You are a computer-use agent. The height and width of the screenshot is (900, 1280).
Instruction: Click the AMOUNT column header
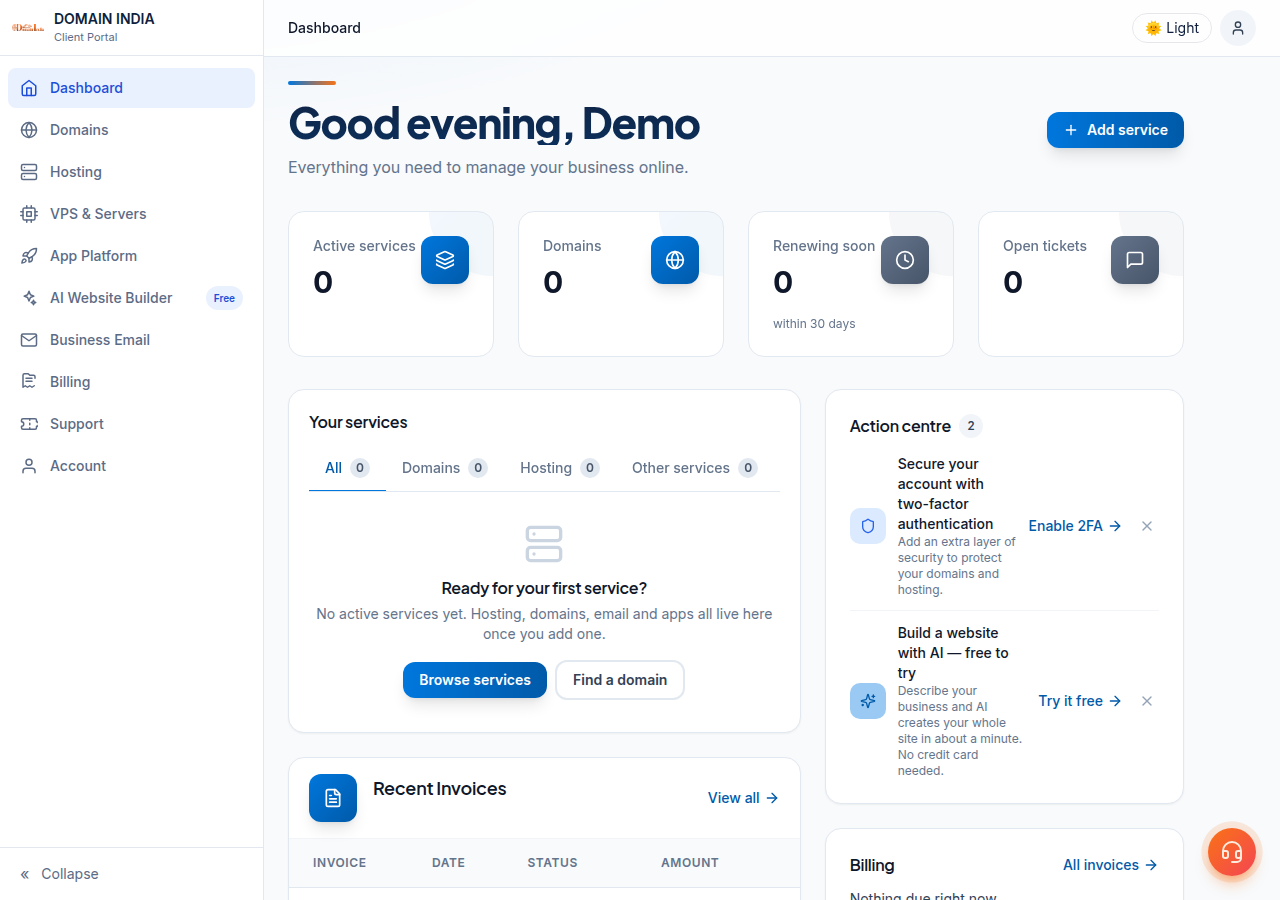[690, 863]
